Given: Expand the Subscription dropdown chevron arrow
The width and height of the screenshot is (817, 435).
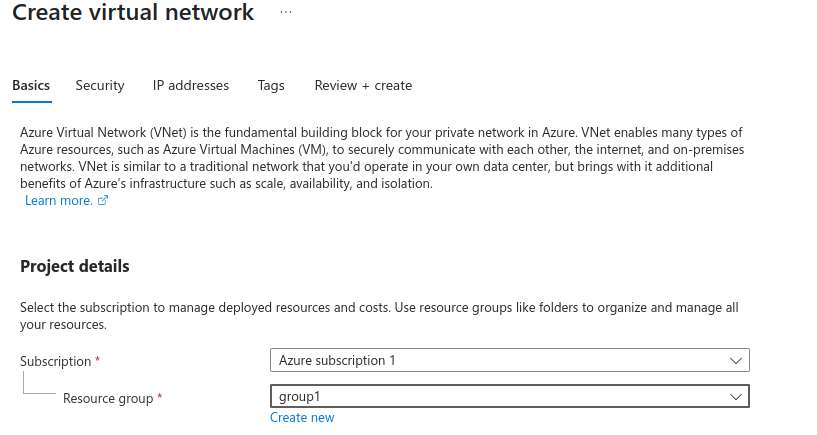Looking at the screenshot, I should coord(736,360).
